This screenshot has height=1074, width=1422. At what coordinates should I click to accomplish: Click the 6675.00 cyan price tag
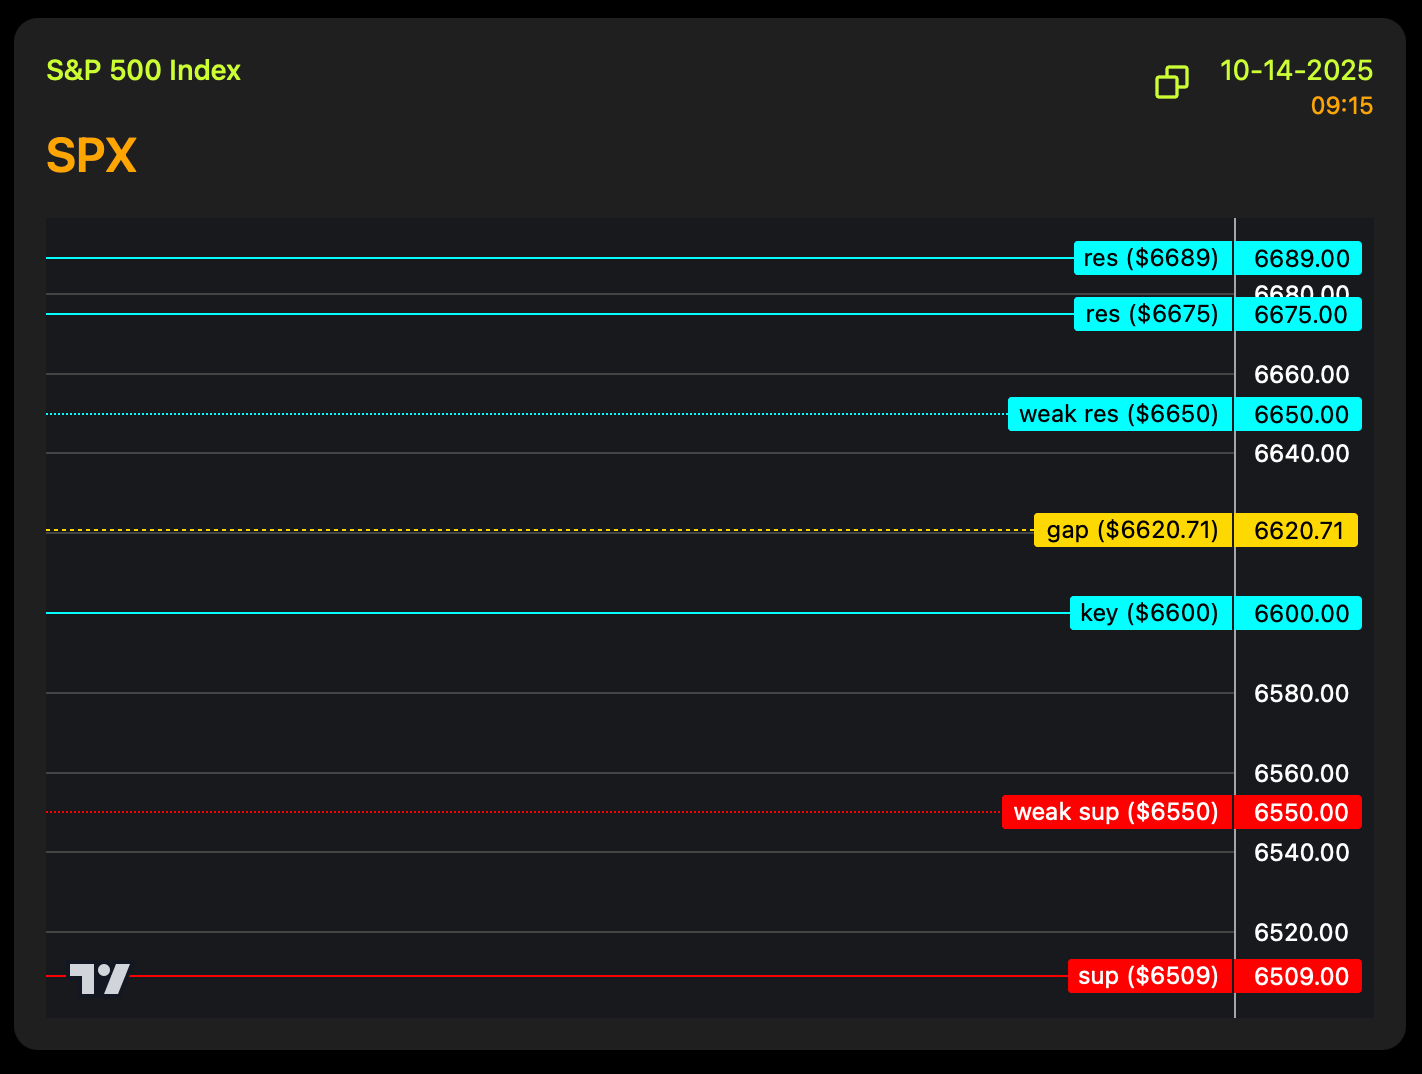(x=1300, y=315)
